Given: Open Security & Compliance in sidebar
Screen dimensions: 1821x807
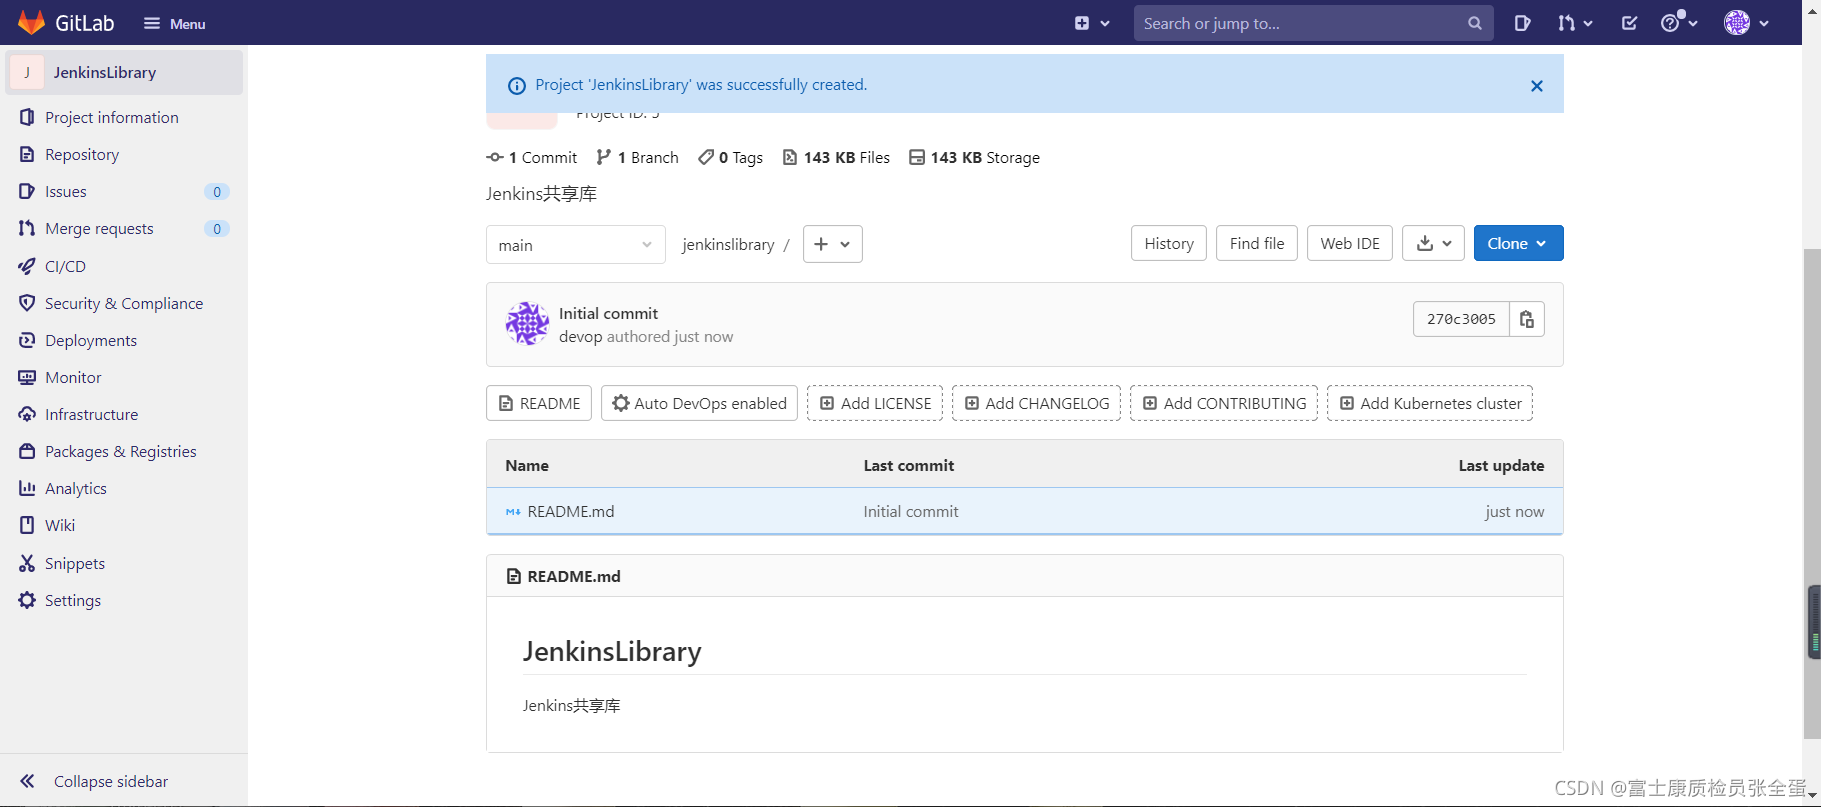Looking at the screenshot, I should (125, 303).
